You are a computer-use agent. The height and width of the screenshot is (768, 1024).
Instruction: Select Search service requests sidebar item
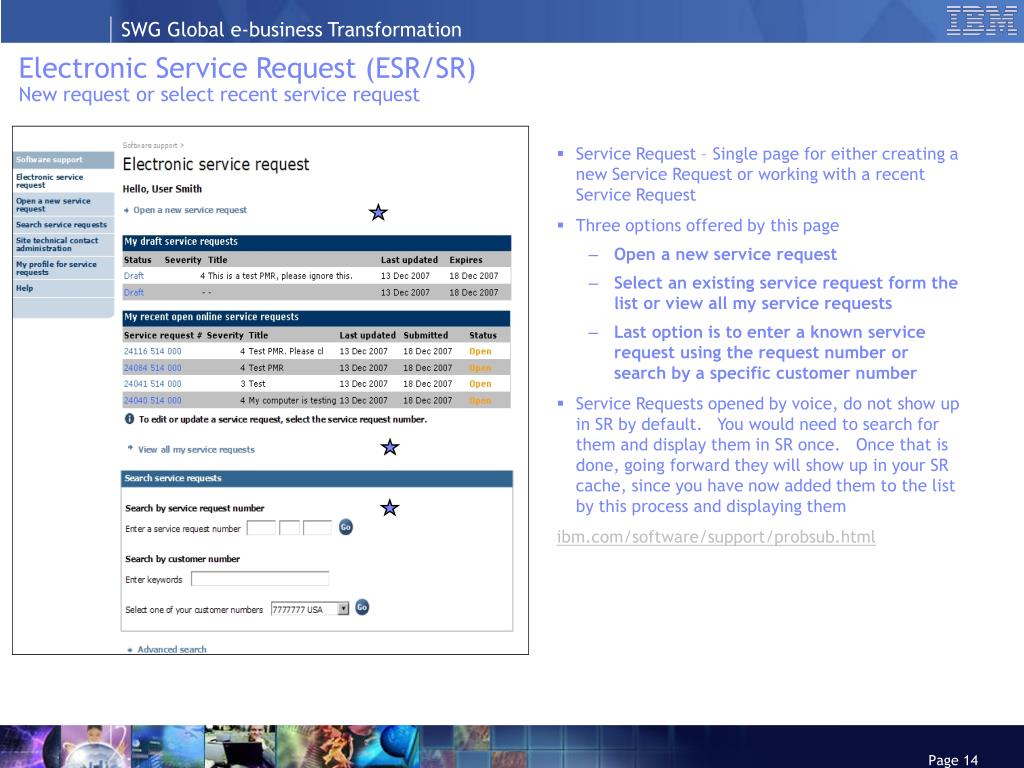tap(61, 225)
